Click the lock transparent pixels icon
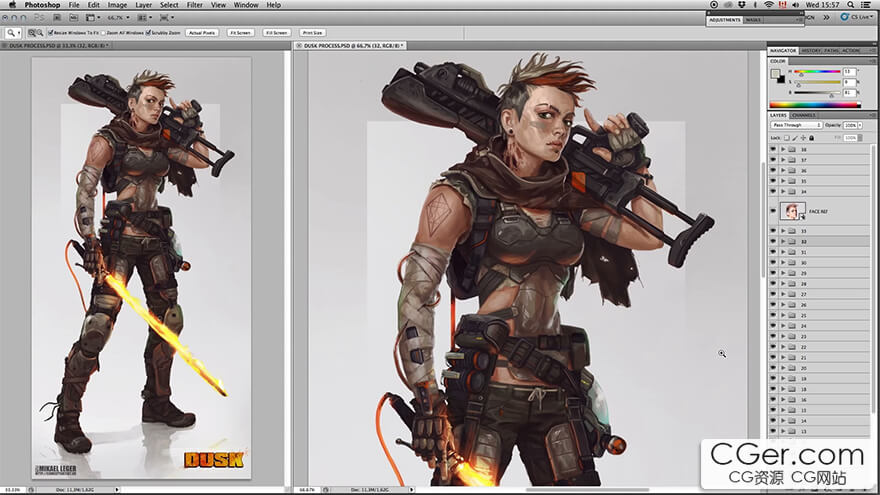880x495 pixels. coord(787,137)
